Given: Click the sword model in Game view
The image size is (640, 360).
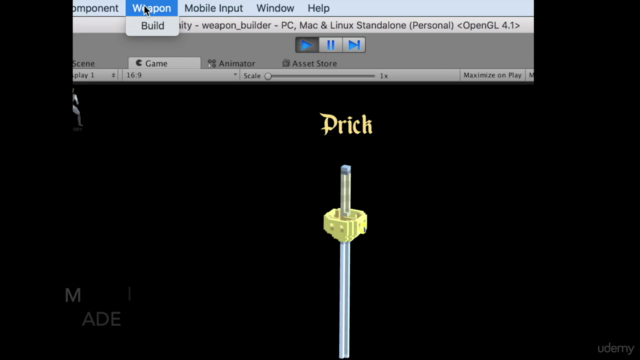Looking at the screenshot, I should [x=345, y=261].
